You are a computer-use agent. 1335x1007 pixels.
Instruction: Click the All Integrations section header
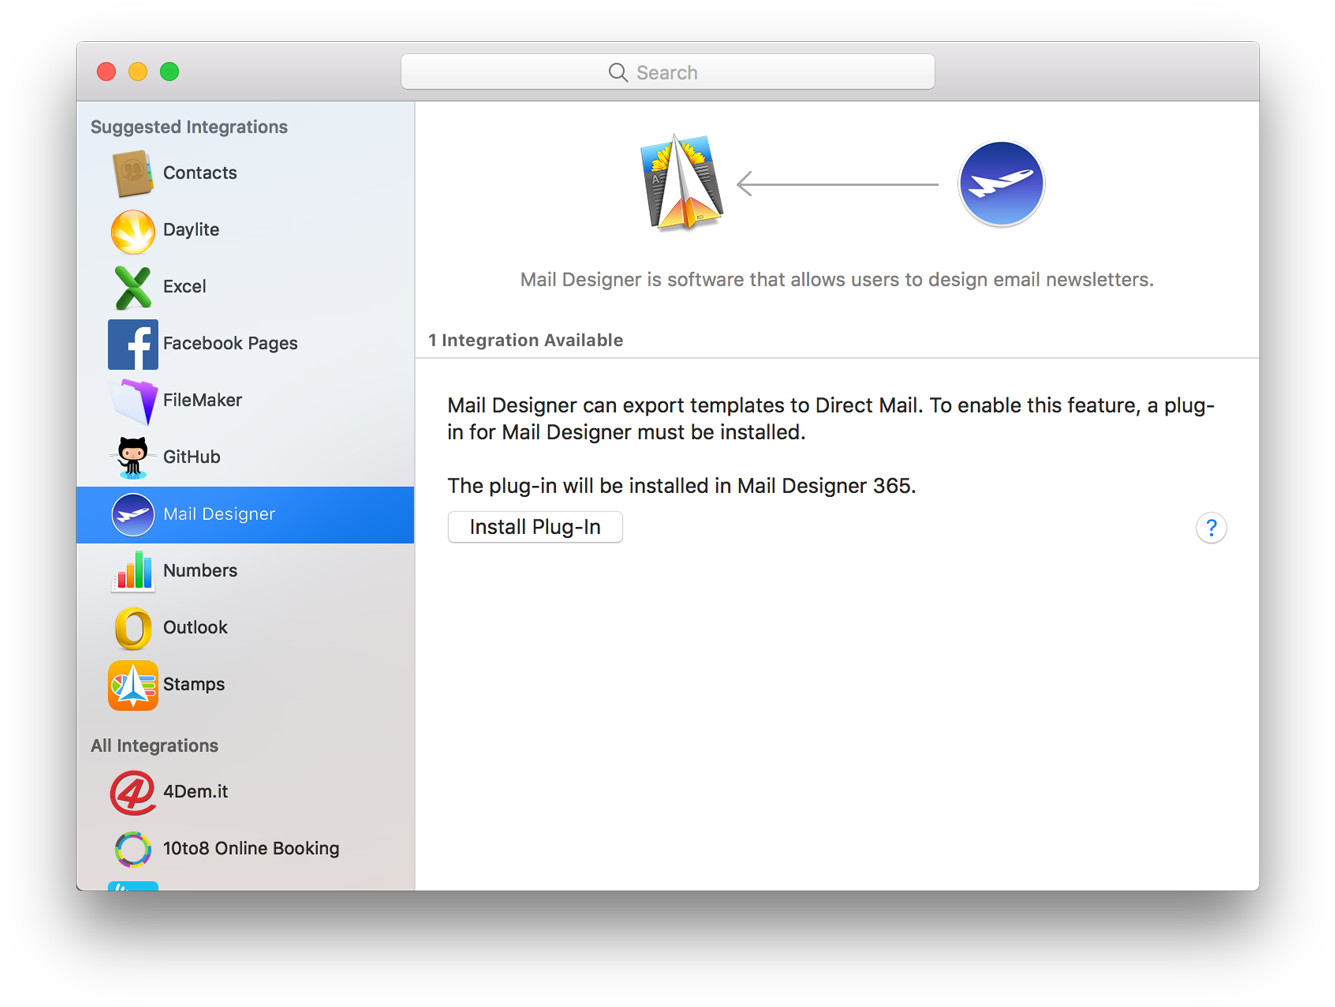(x=154, y=745)
